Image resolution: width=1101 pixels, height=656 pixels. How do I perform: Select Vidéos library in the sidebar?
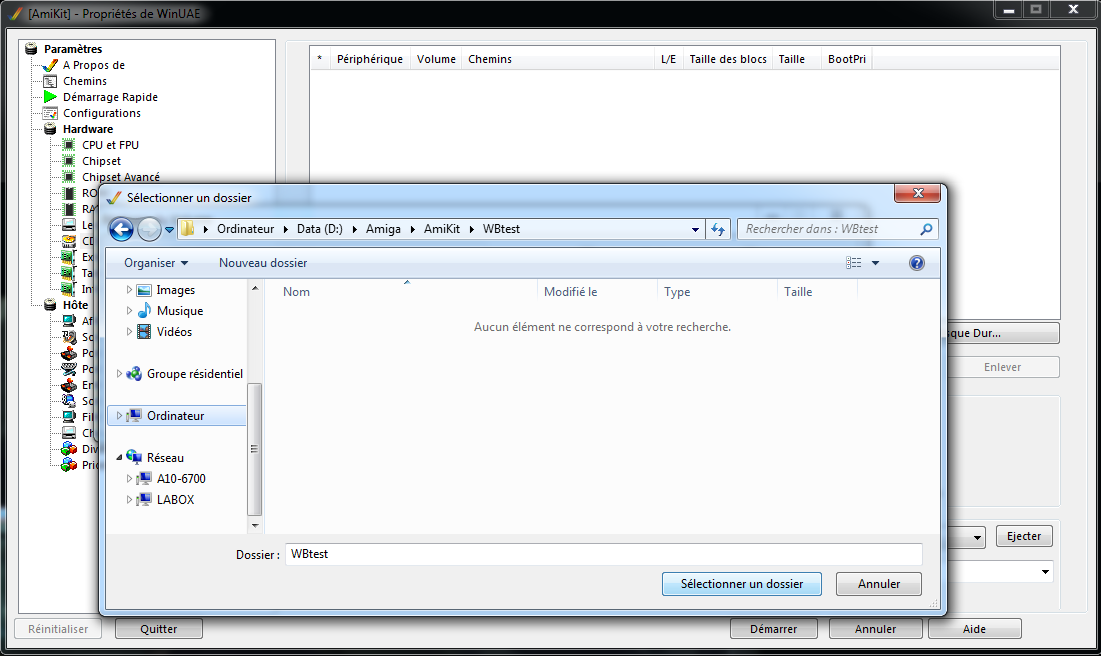pos(174,332)
